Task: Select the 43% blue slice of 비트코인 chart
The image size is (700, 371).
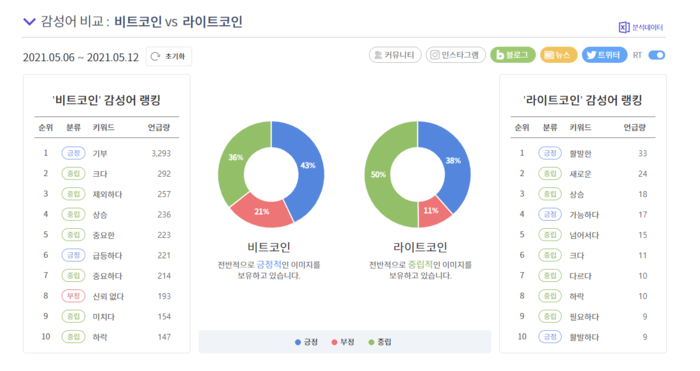Action: pyautogui.click(x=306, y=167)
